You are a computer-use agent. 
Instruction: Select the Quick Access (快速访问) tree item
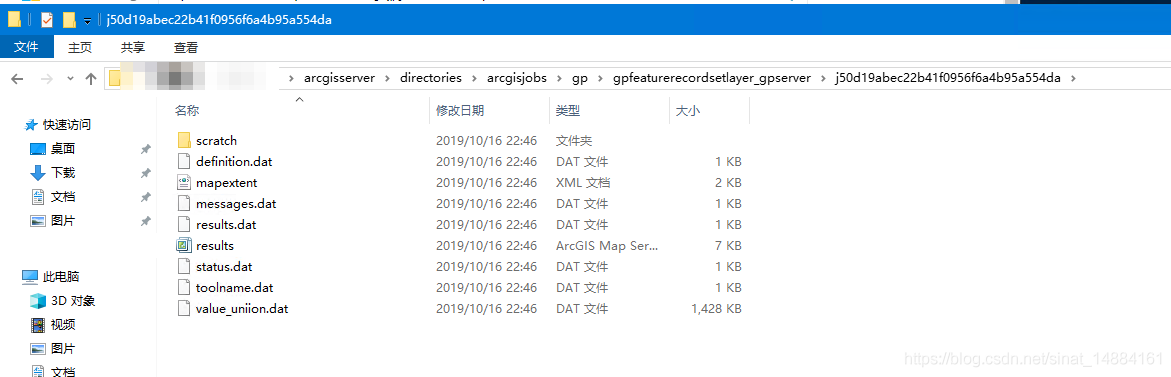[x=66, y=125]
